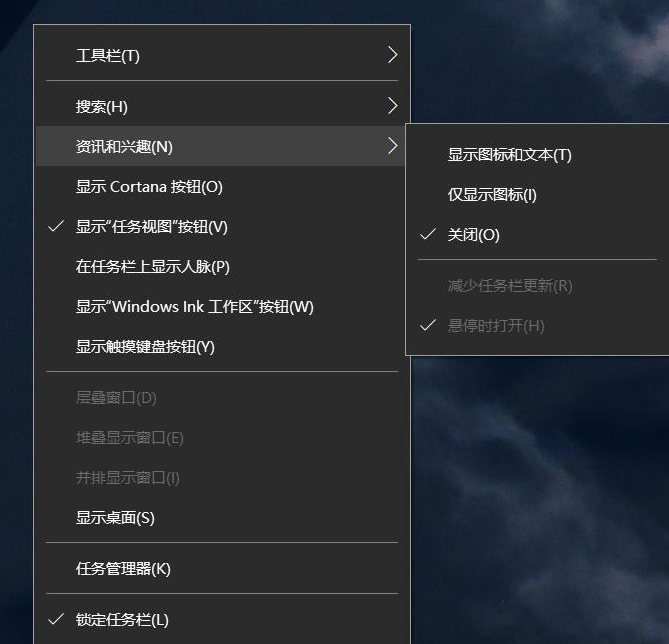The height and width of the screenshot is (644, 669).
Task: Toggle the 锁定任务栏(L) checkmark
Action: point(56,620)
